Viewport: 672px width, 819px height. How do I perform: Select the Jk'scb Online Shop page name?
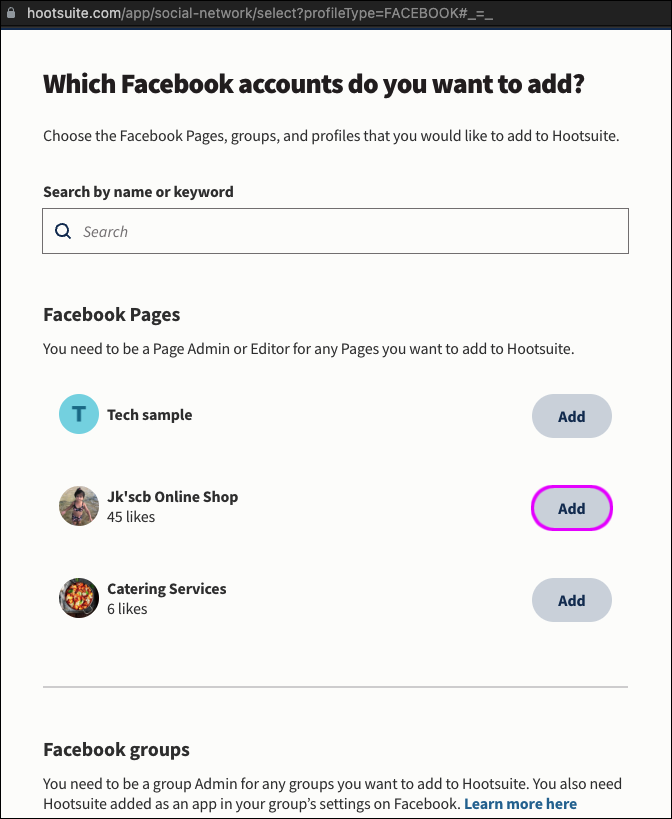pyautogui.click(x=173, y=497)
